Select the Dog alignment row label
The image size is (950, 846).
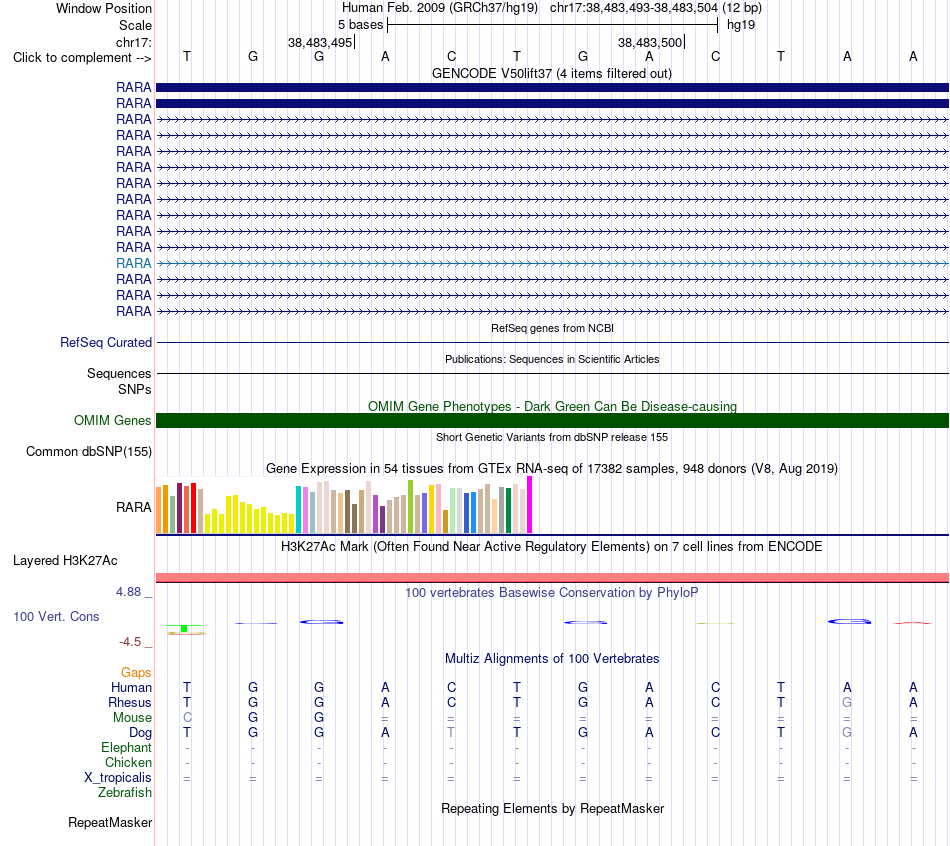[140, 733]
